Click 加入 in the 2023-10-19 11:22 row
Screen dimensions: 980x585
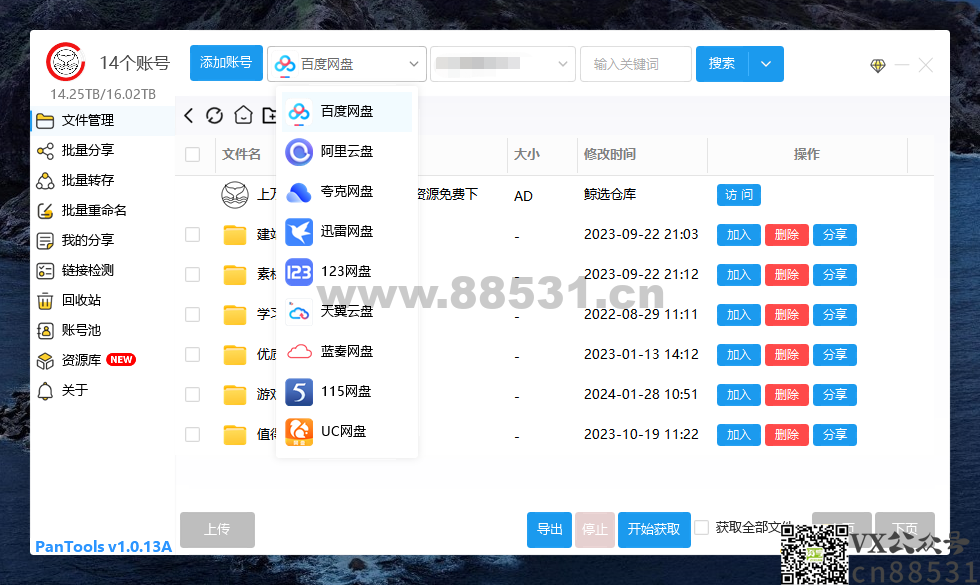click(739, 434)
